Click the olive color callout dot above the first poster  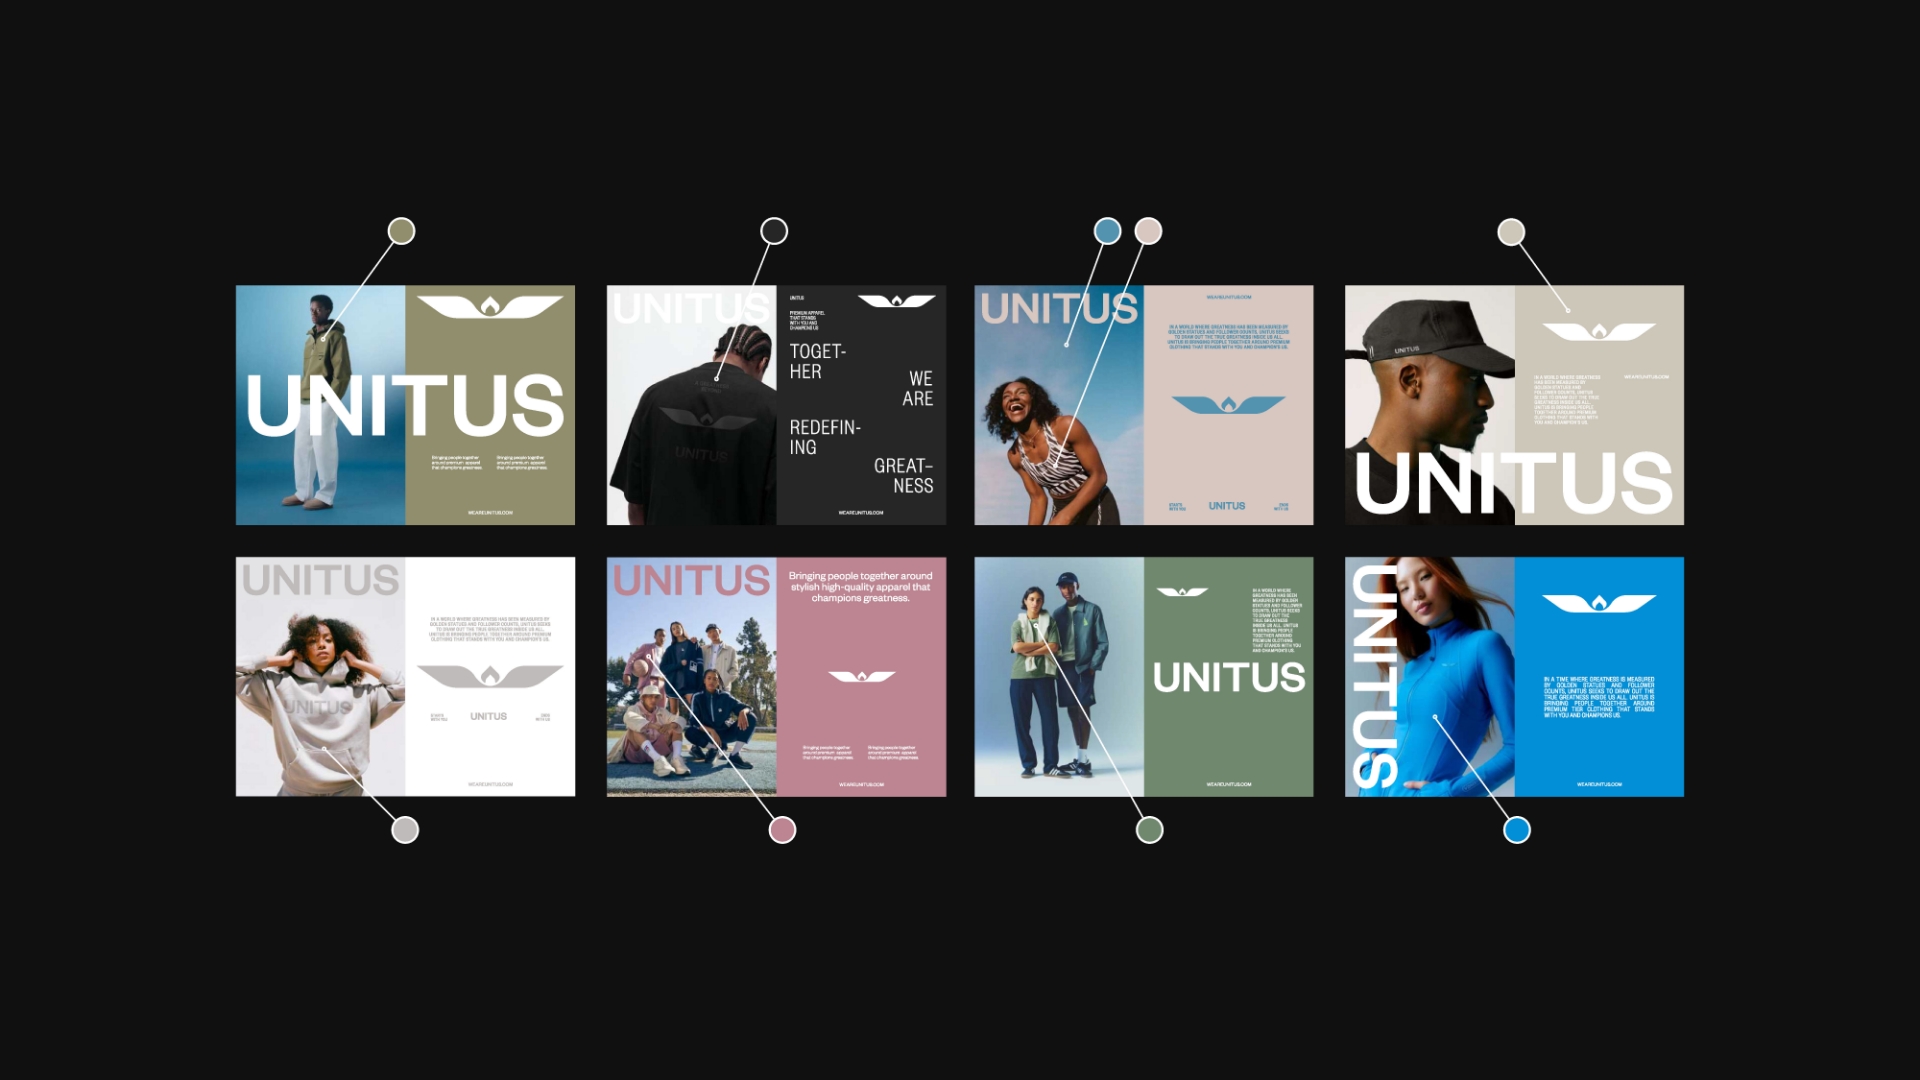tap(402, 230)
